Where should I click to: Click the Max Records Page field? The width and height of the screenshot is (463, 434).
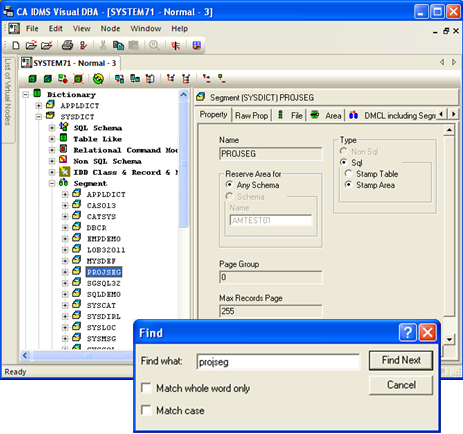(271, 311)
